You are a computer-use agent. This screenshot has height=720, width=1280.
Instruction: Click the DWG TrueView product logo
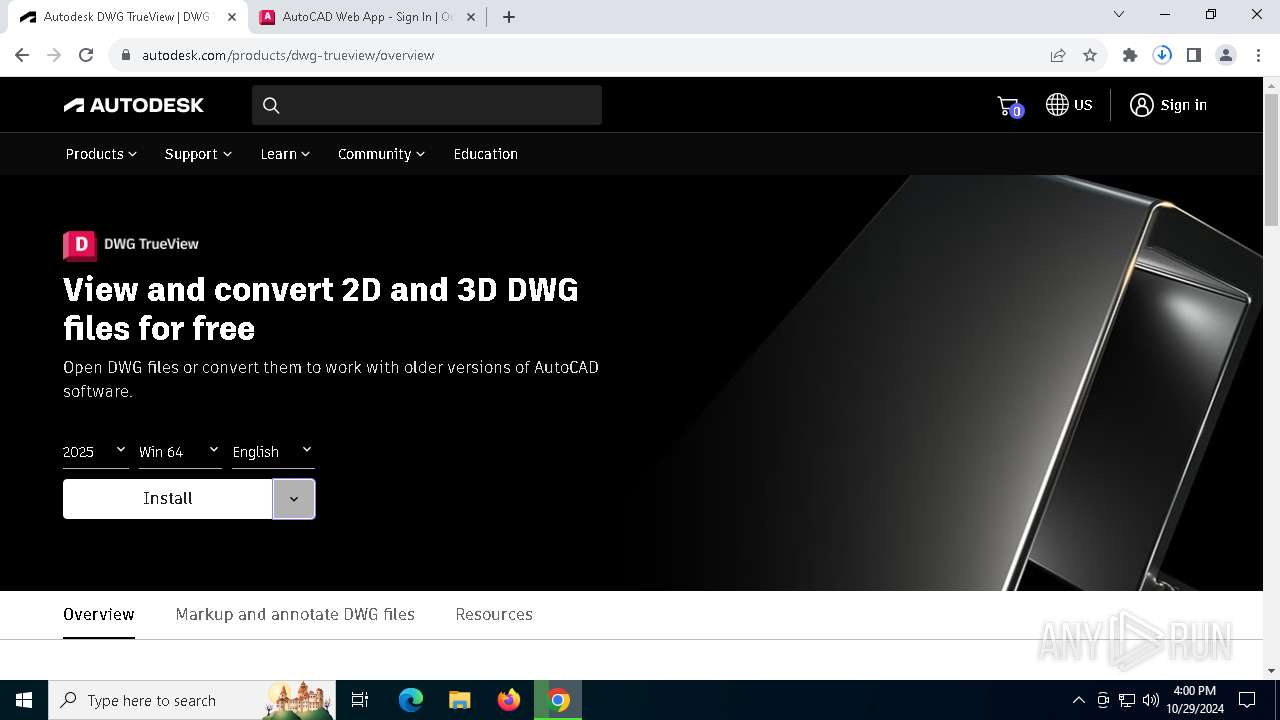131,244
